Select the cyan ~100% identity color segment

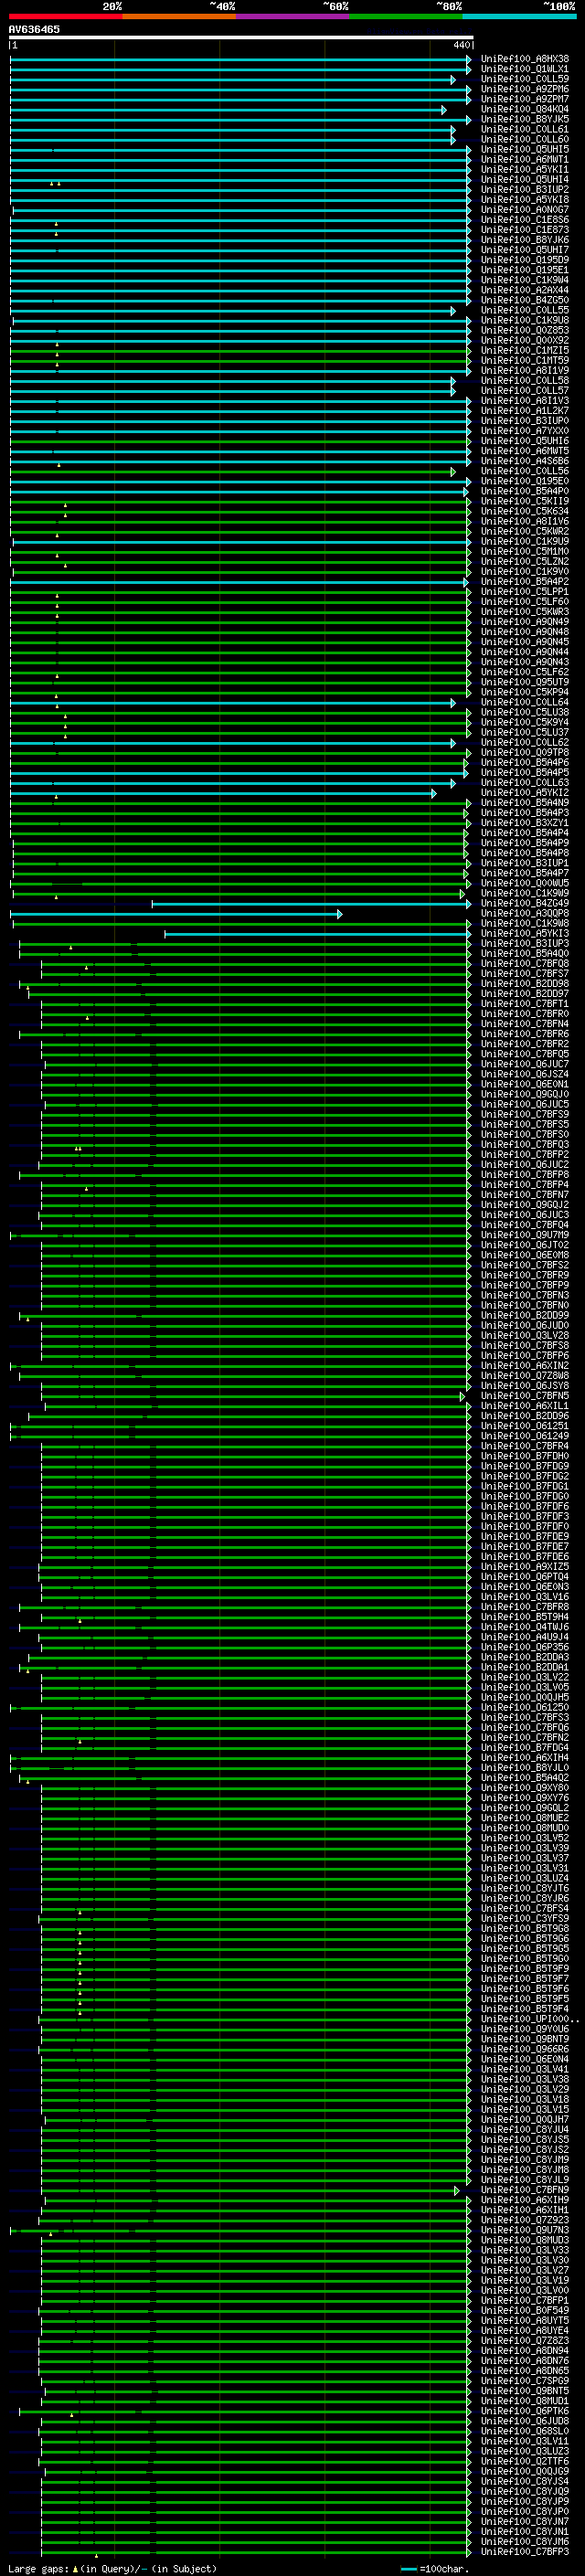point(519,16)
